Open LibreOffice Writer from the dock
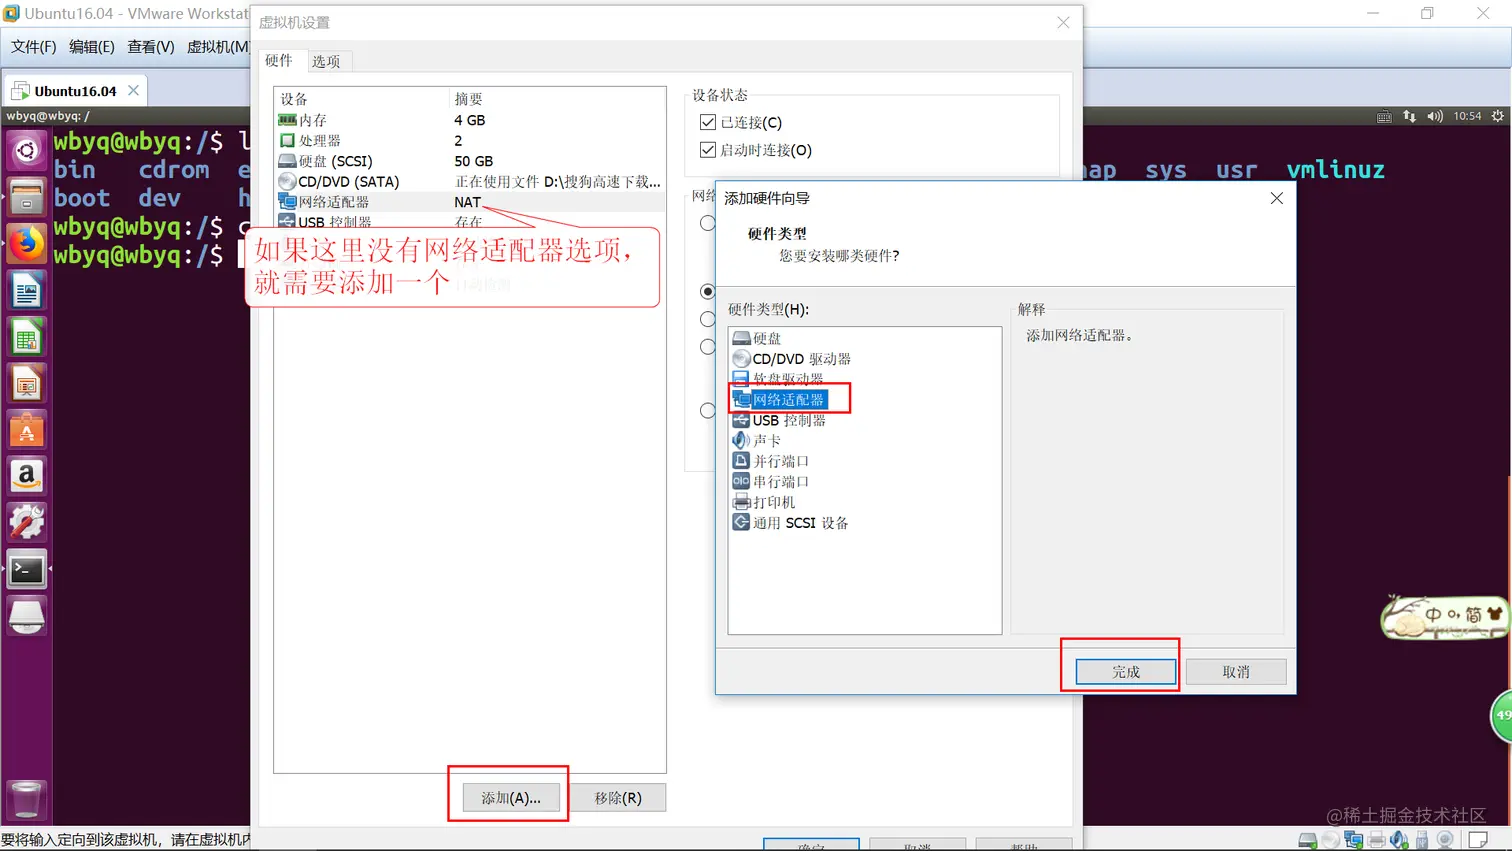The height and width of the screenshot is (851, 1512). [x=27, y=291]
